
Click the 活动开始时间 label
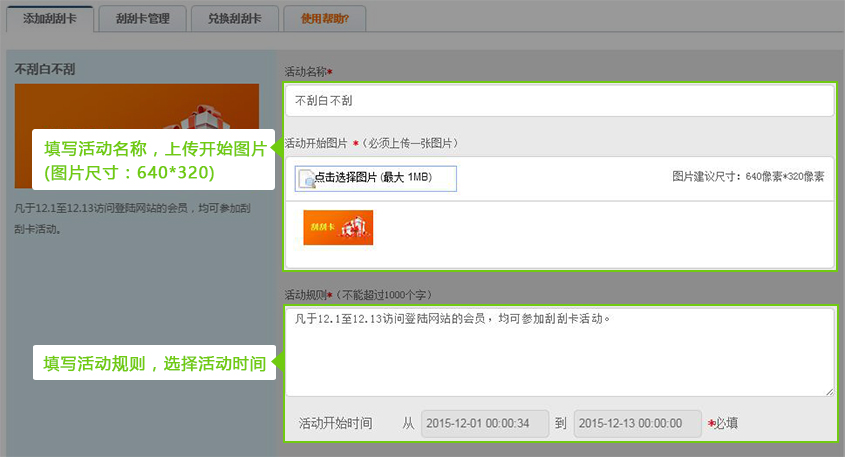(x=336, y=424)
